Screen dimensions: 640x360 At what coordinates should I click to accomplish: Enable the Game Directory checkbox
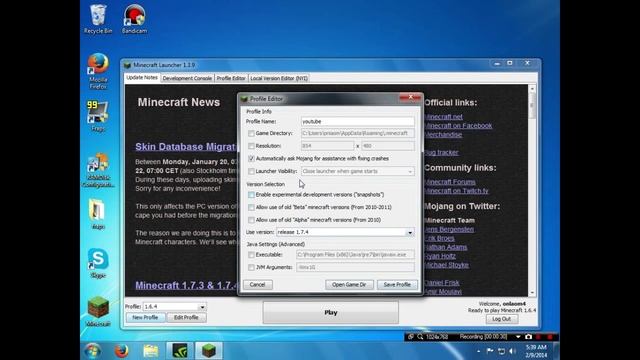click(251, 133)
